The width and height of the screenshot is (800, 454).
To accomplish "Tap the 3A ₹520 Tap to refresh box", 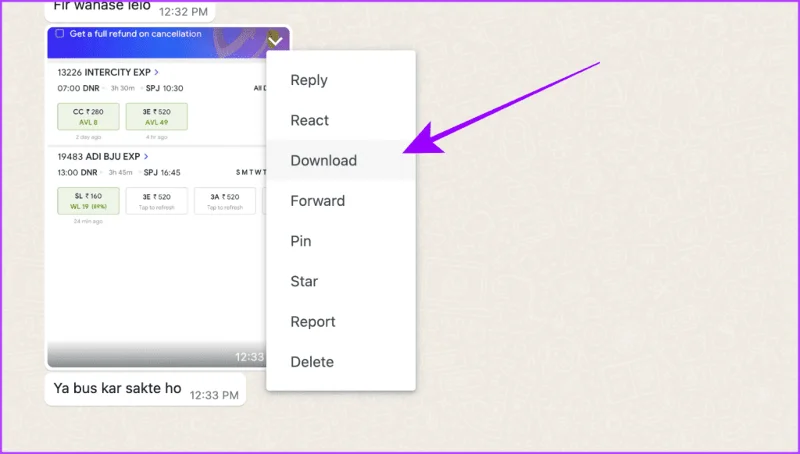I will click(x=225, y=200).
